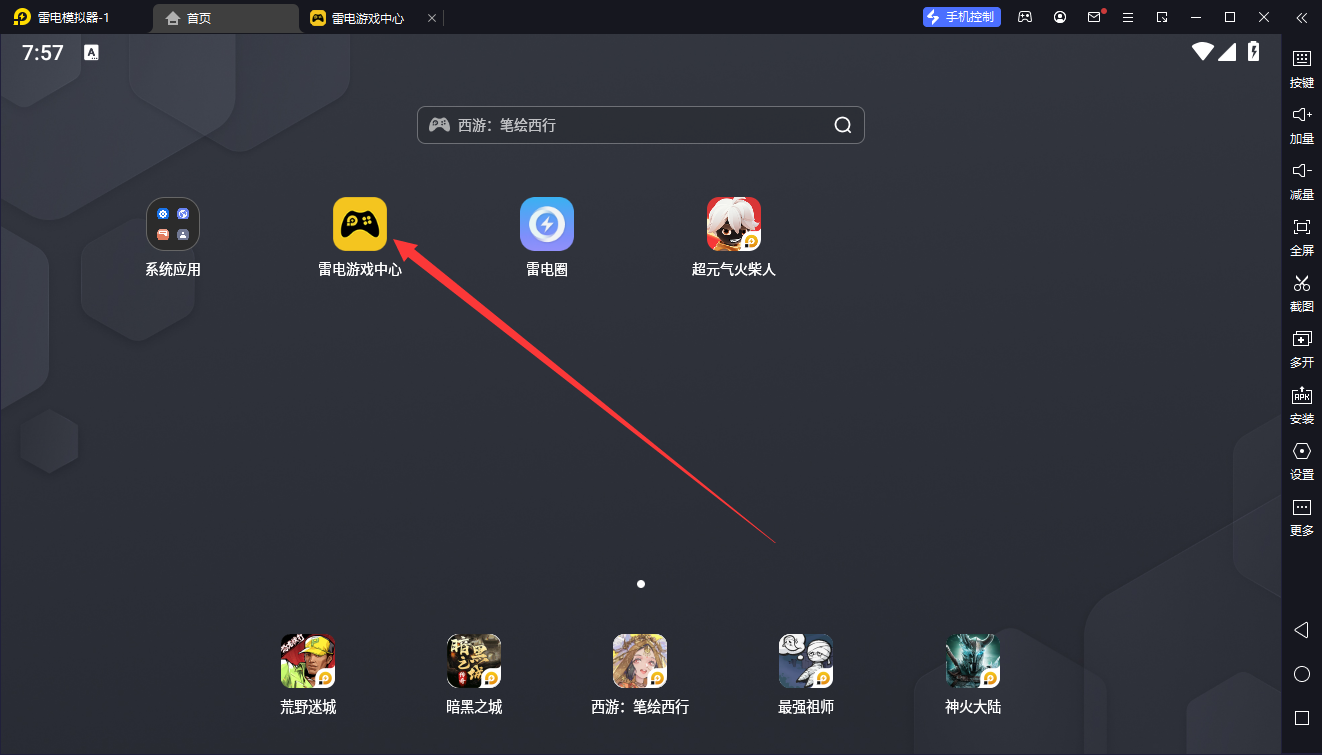Open the mail messages icon
The height and width of the screenshot is (755, 1322).
coord(1095,17)
